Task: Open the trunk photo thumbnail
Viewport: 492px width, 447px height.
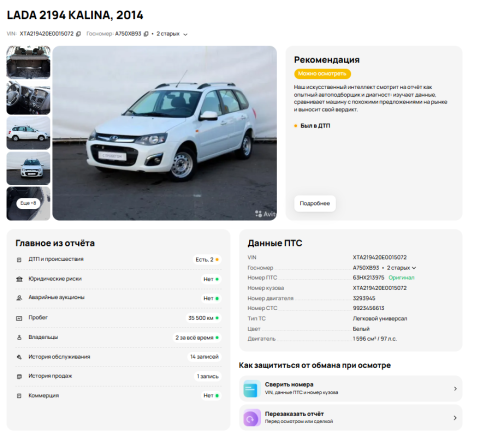Action: tap(28, 62)
